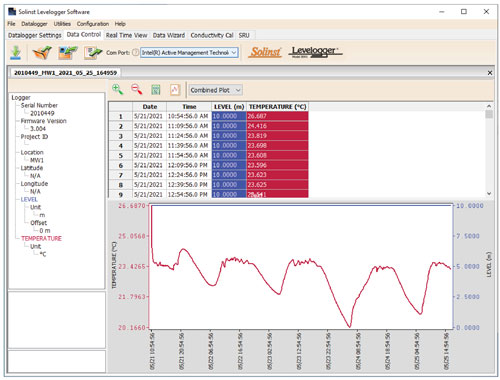Image resolution: width=500 pixels, height=380 pixels.
Task: Click time cell 11:39:56.0 AM
Action: [189, 146]
